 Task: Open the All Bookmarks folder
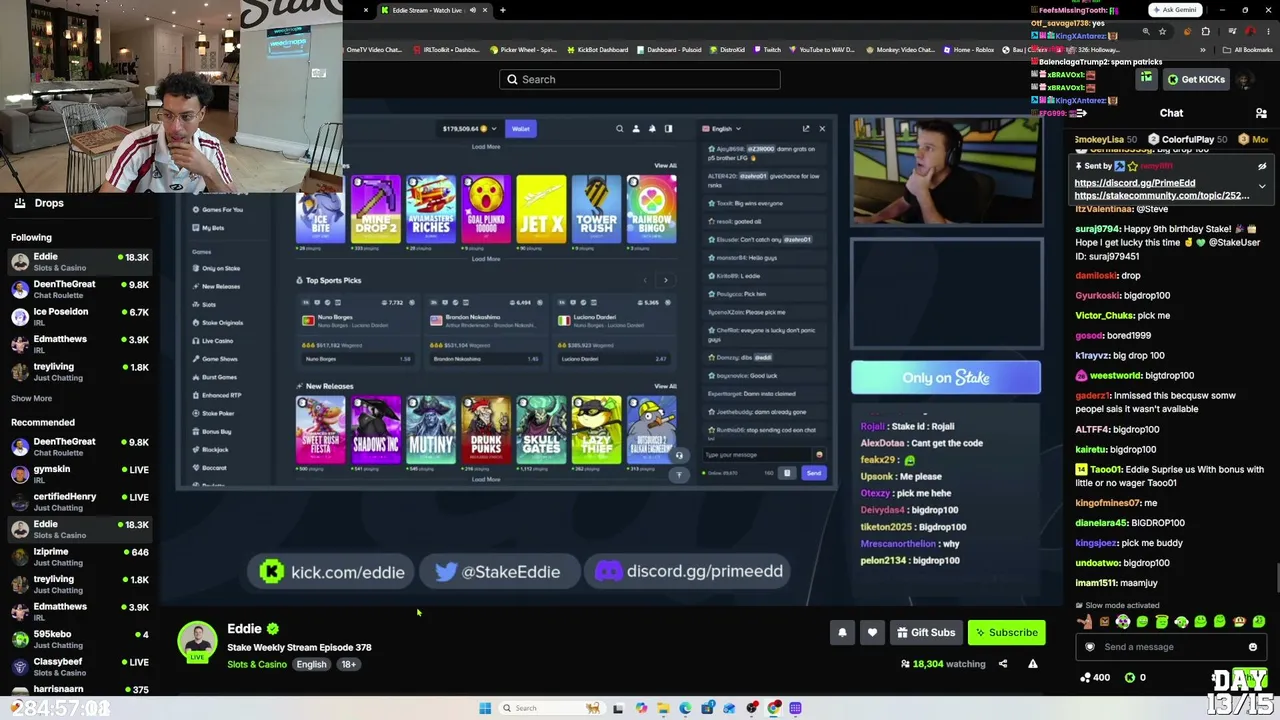(x=1249, y=49)
